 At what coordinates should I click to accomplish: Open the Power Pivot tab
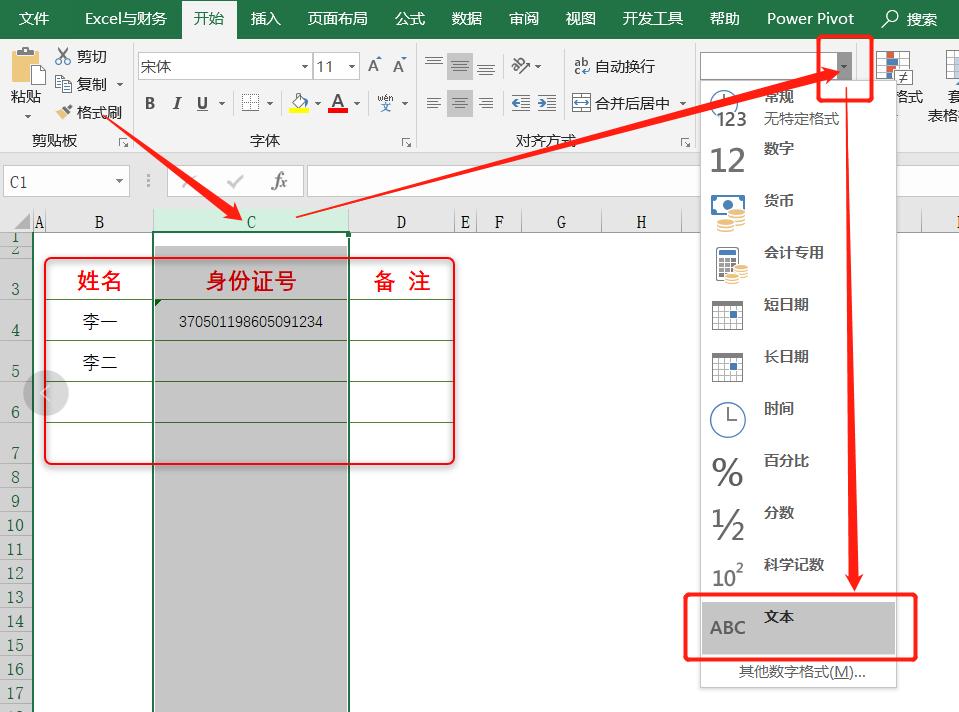pos(809,18)
